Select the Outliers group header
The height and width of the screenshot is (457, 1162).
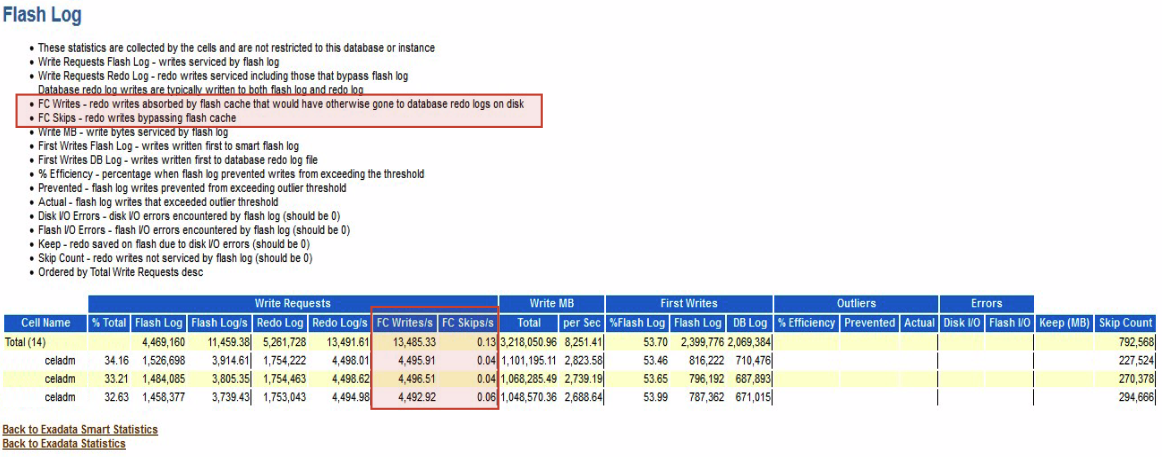click(856, 304)
